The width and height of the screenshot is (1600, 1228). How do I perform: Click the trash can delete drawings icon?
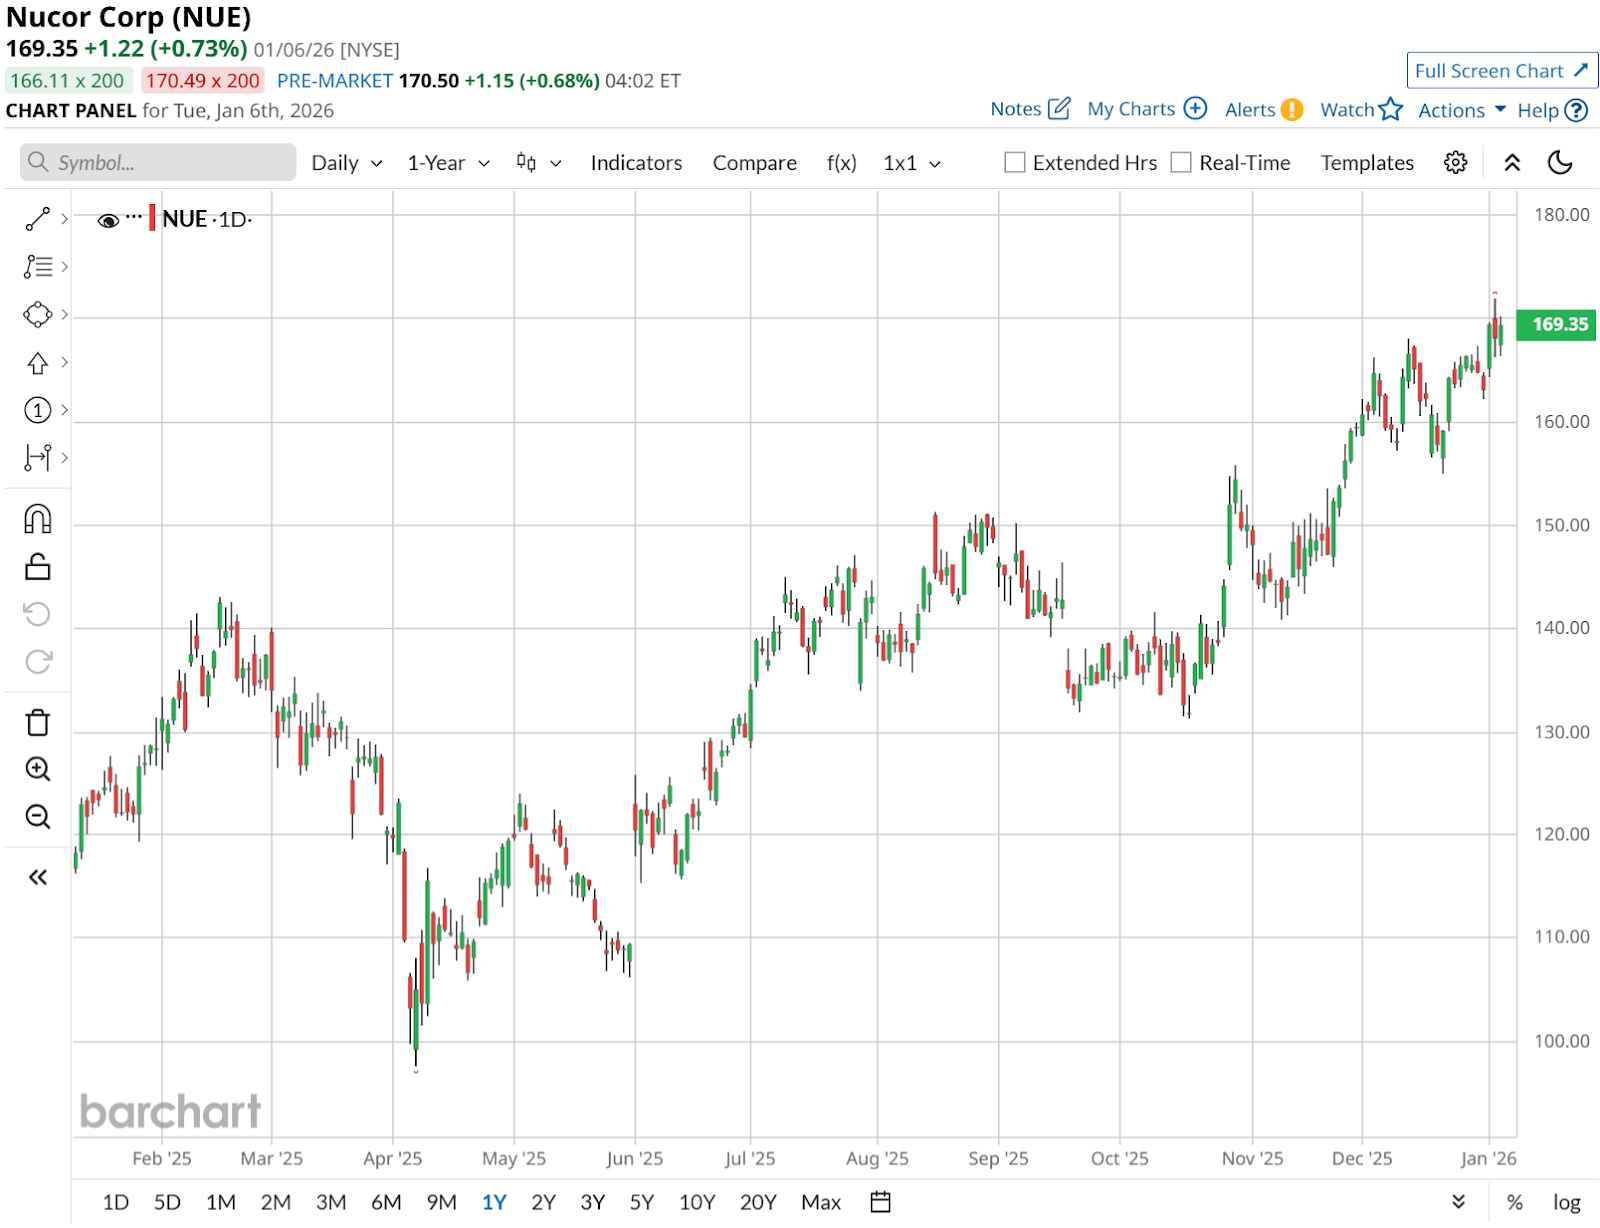(x=38, y=722)
